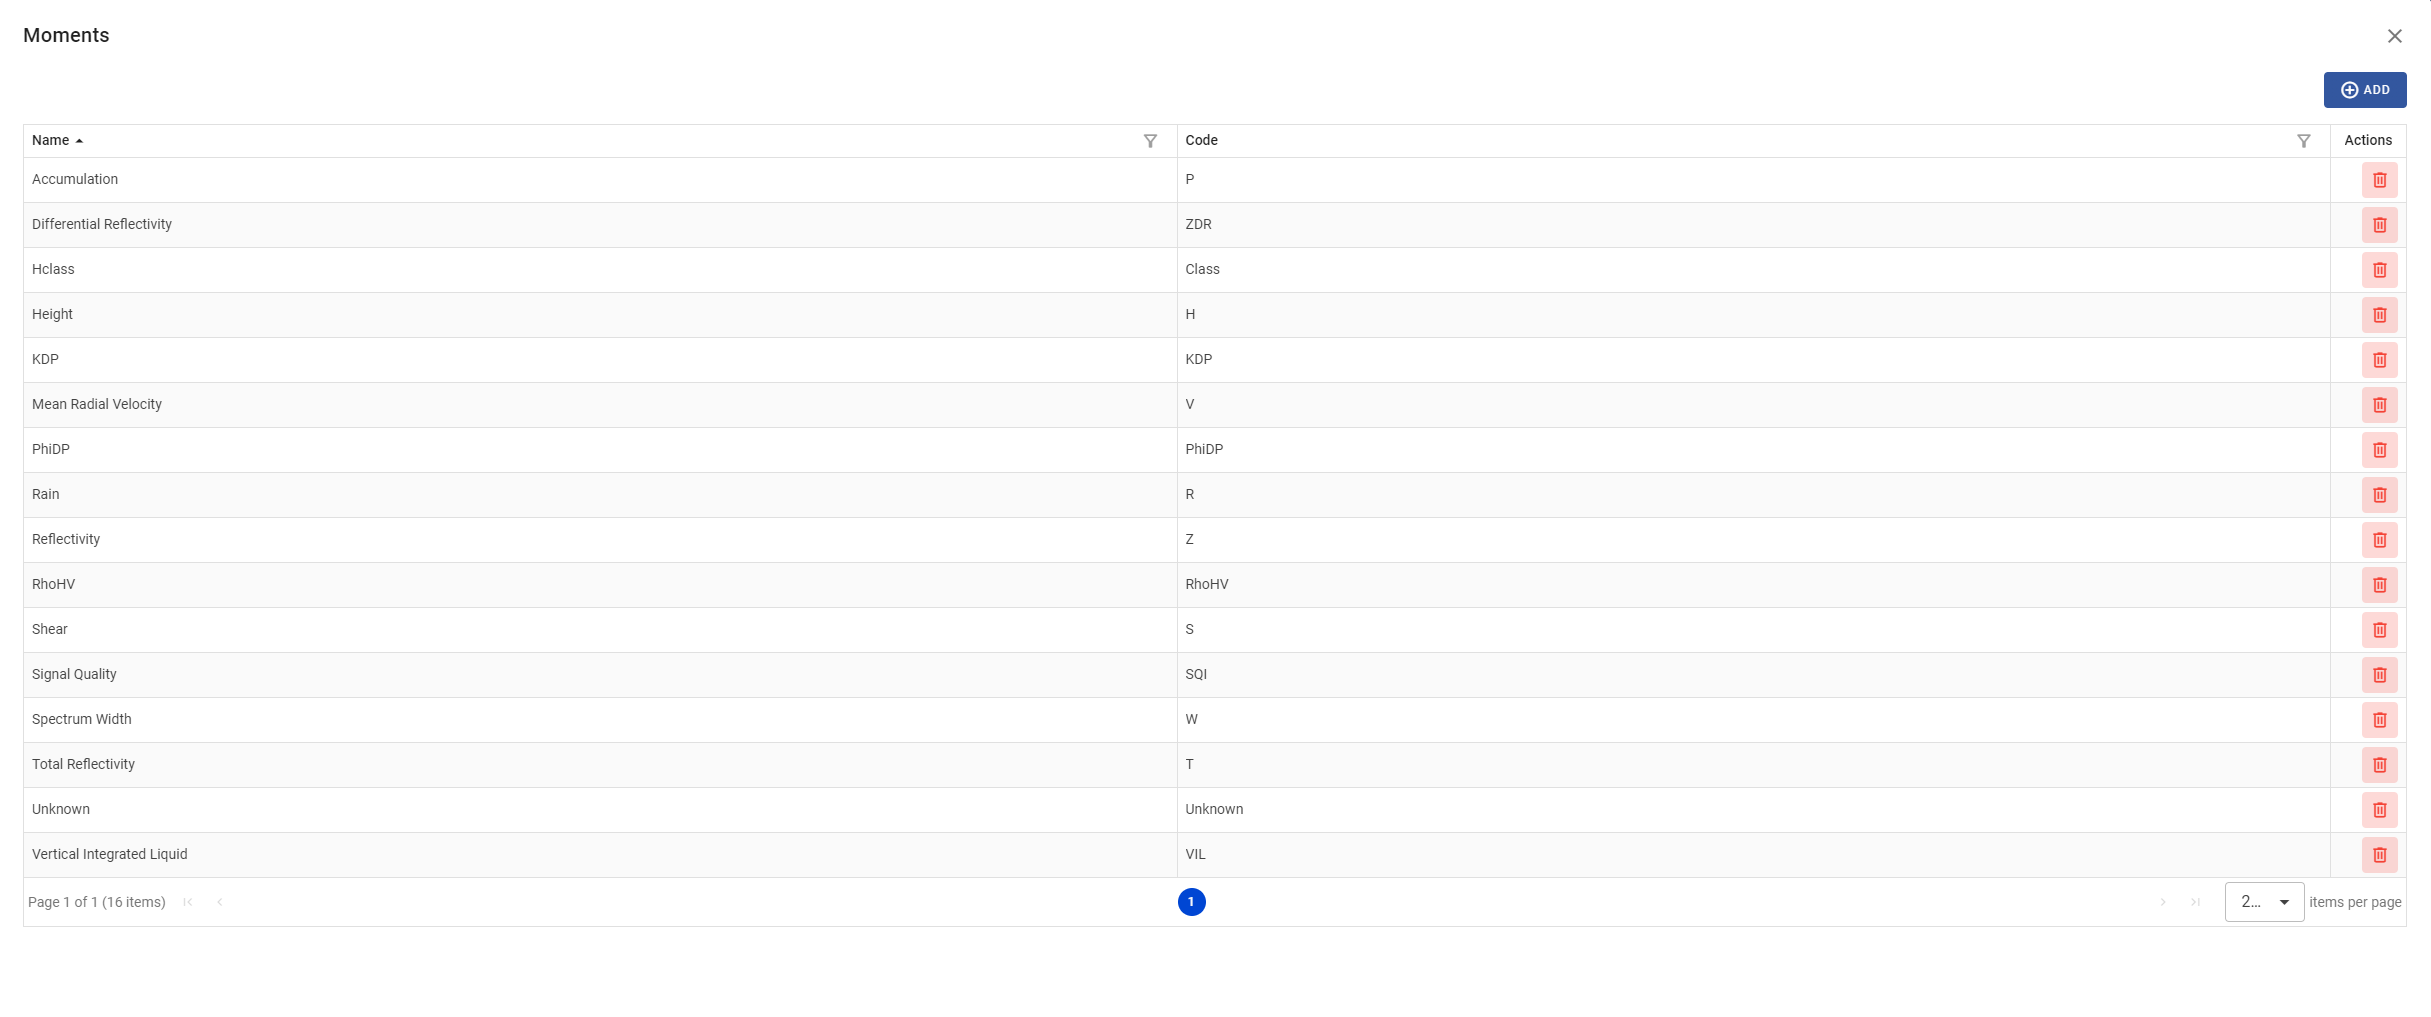Go to the next page arrow
Screen dimensions: 2431x1017
pos(2163,902)
